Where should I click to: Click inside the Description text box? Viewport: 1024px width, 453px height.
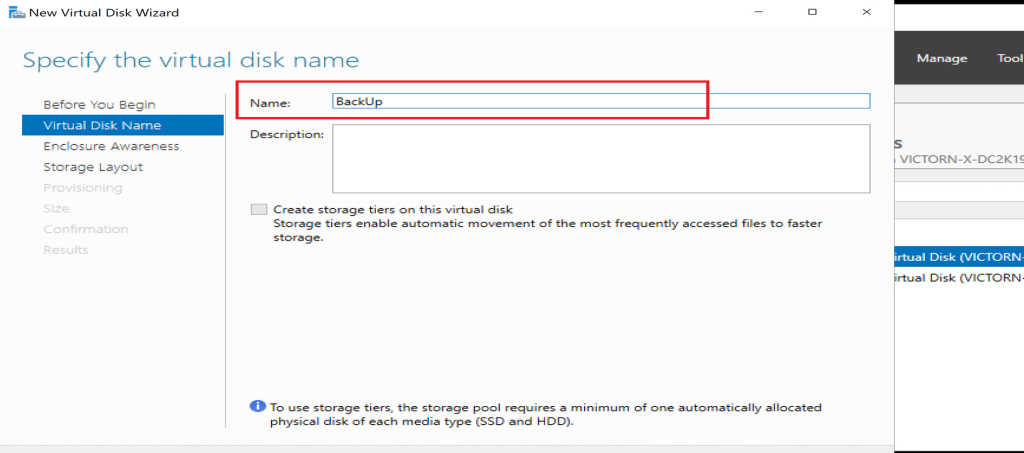click(x=600, y=158)
